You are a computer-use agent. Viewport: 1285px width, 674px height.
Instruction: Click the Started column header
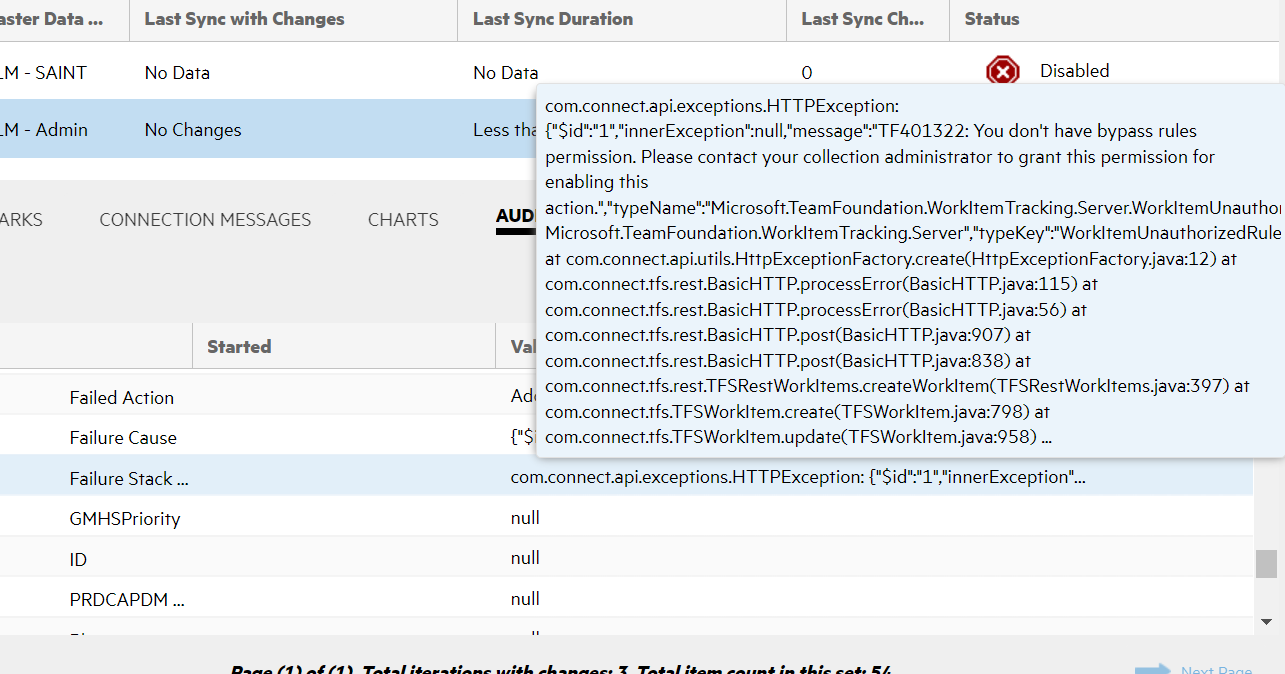point(239,347)
